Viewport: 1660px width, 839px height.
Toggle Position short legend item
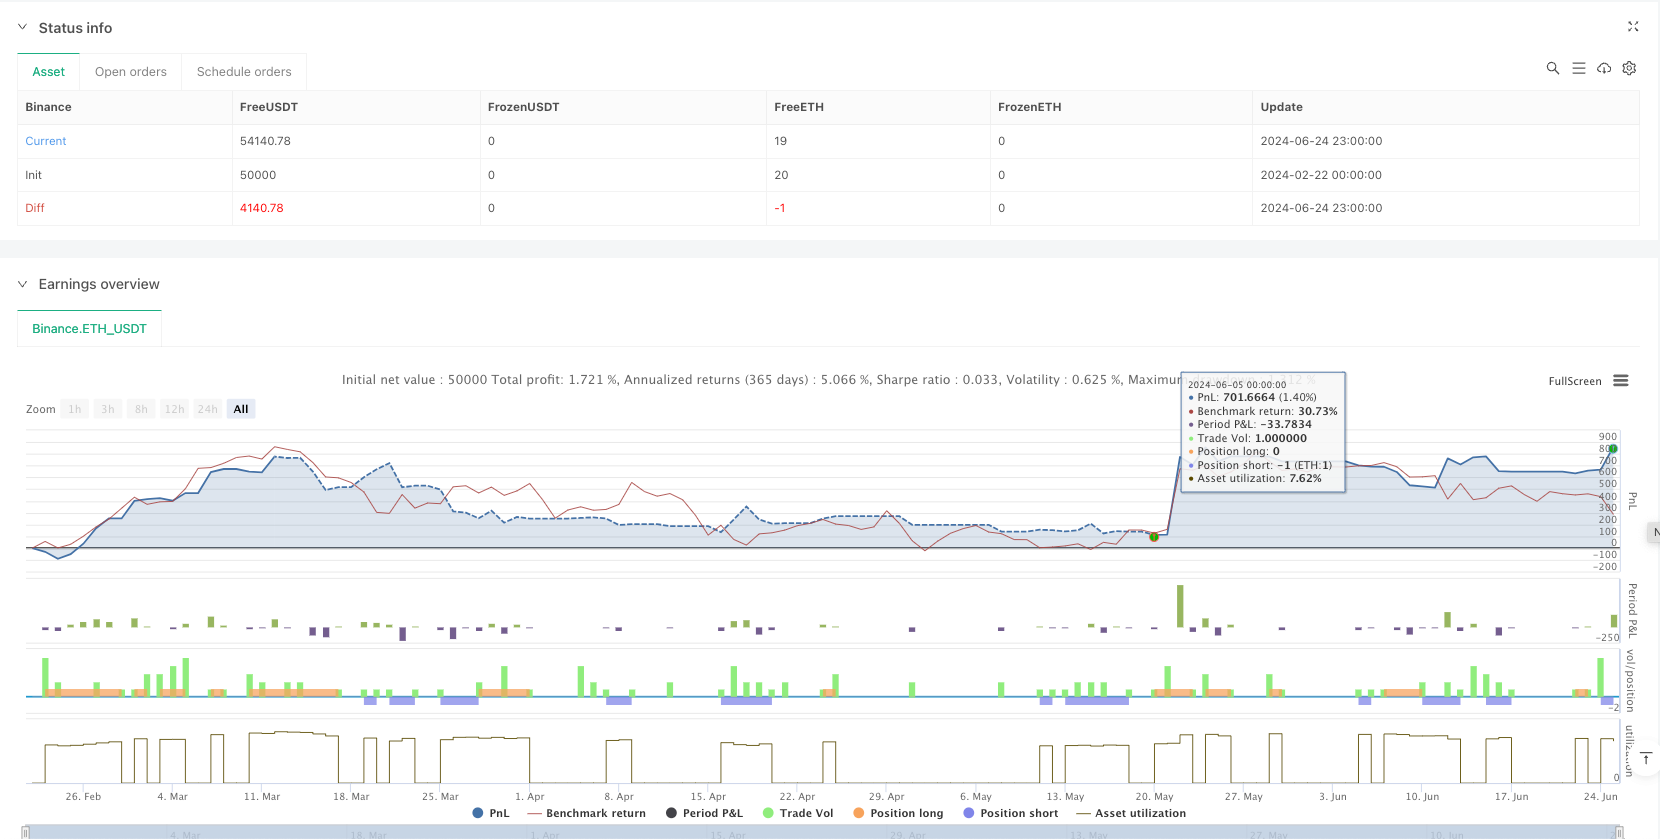click(1010, 813)
